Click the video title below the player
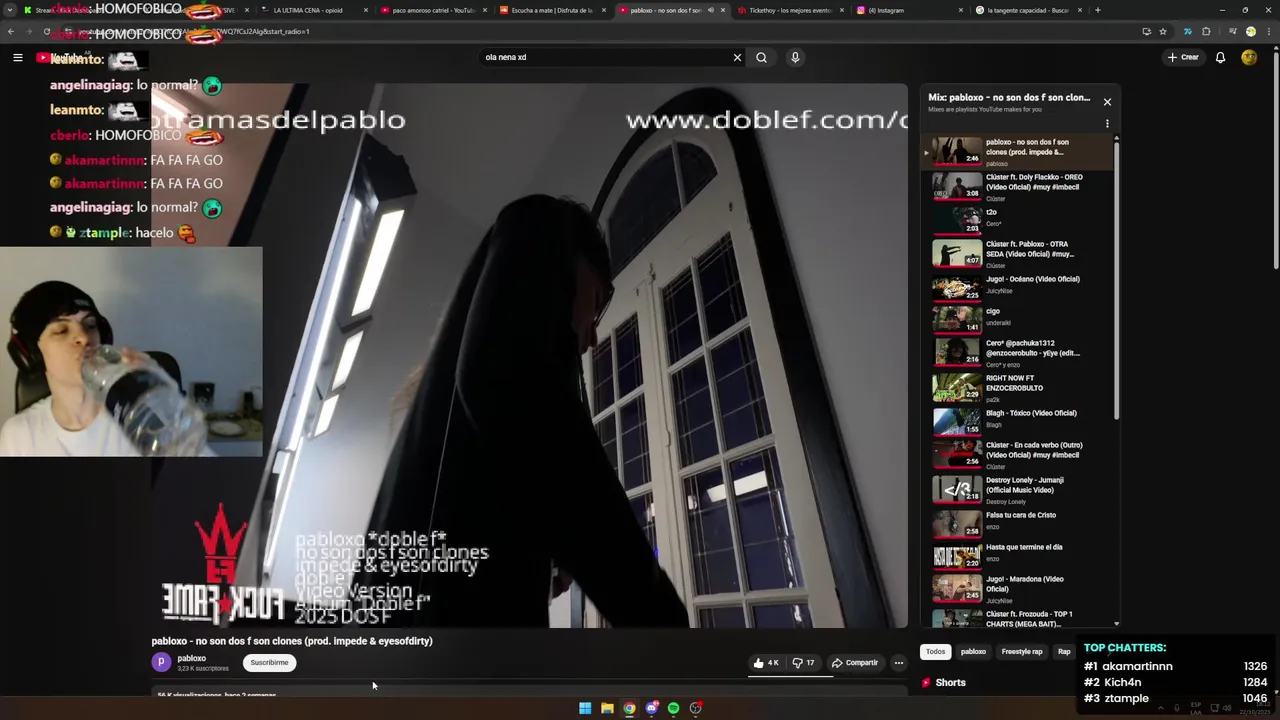Screen dimensions: 1280x720 pyautogui.click(x=292, y=641)
